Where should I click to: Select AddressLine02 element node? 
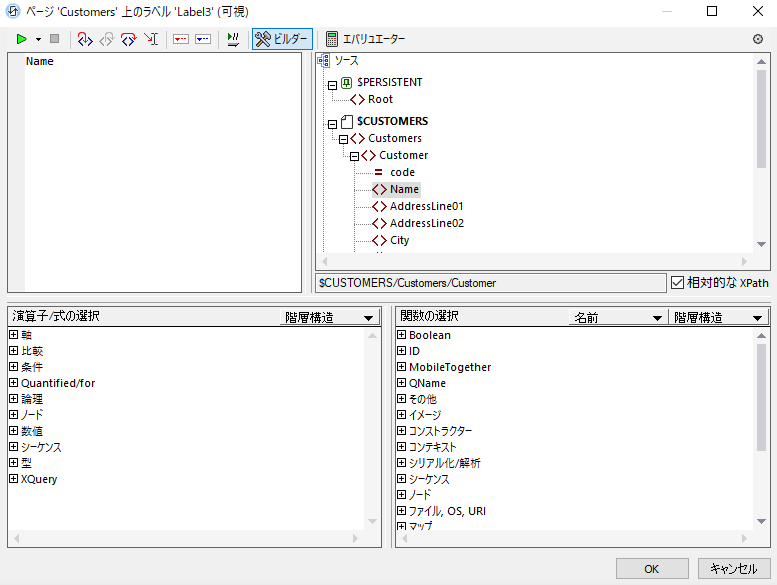coord(418,223)
